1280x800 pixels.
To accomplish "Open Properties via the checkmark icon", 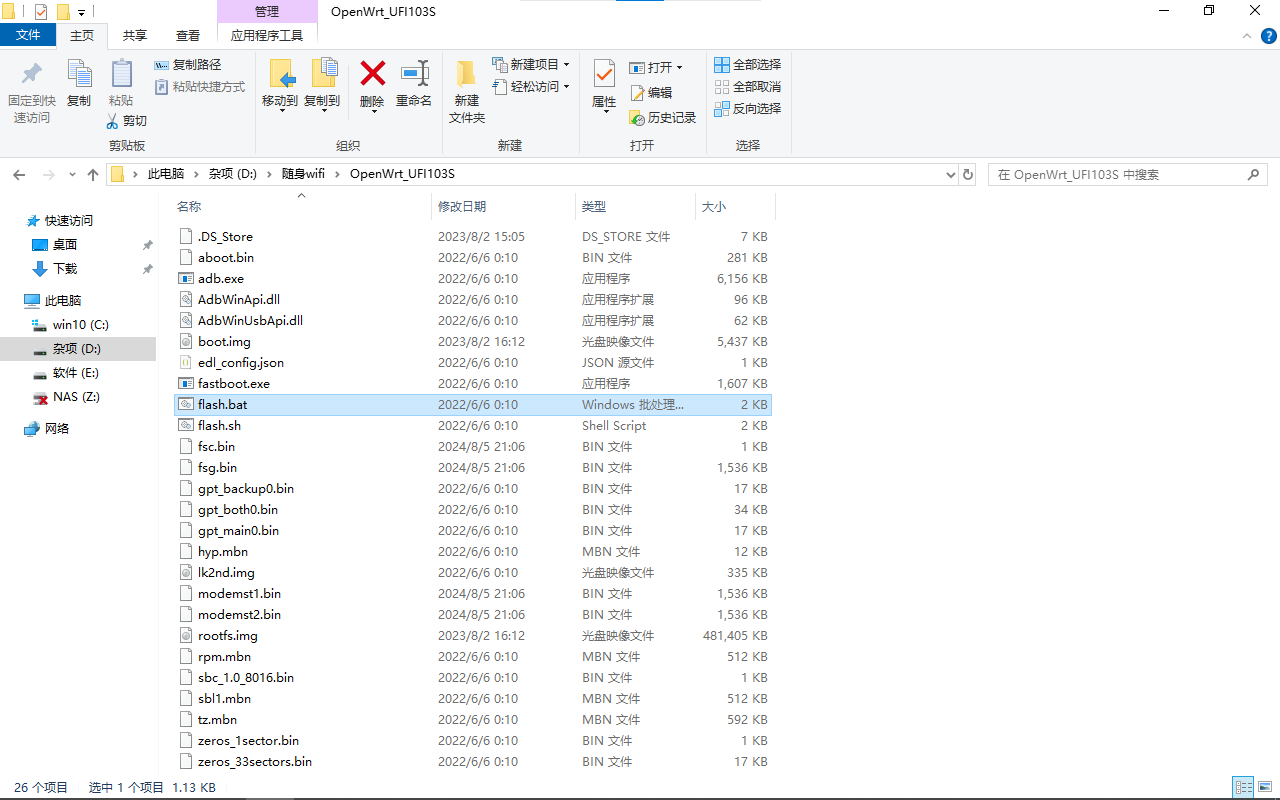I will [604, 75].
